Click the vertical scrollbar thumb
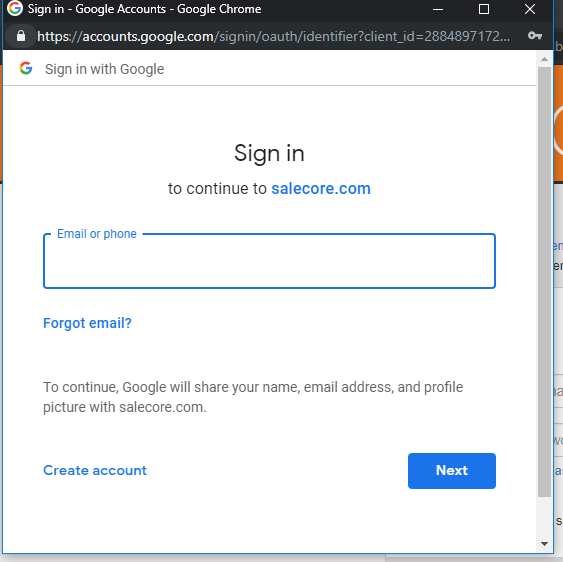Image resolution: width=563 pixels, height=562 pixels. [544, 282]
